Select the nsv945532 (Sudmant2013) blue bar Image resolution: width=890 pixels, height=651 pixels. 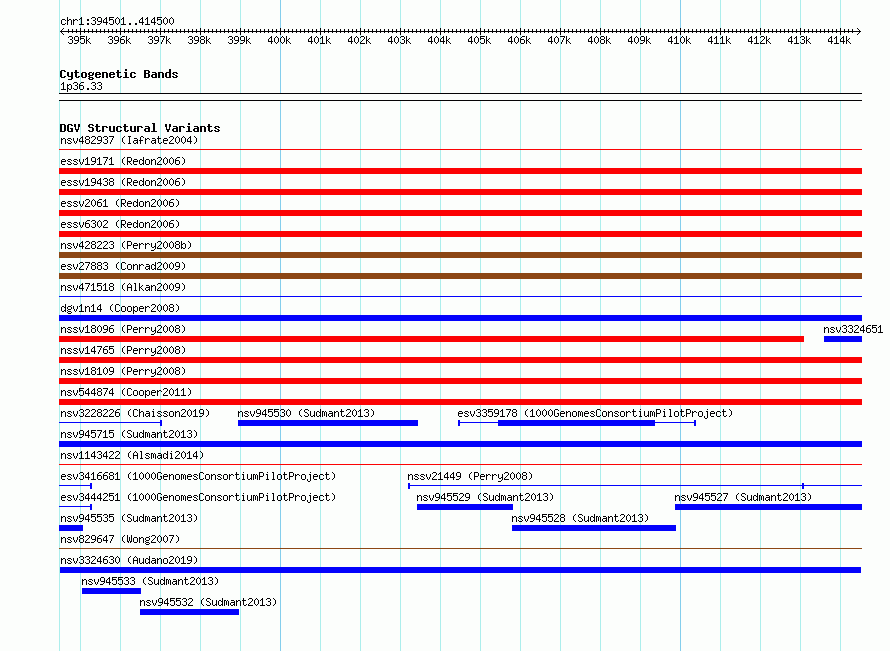[190, 612]
